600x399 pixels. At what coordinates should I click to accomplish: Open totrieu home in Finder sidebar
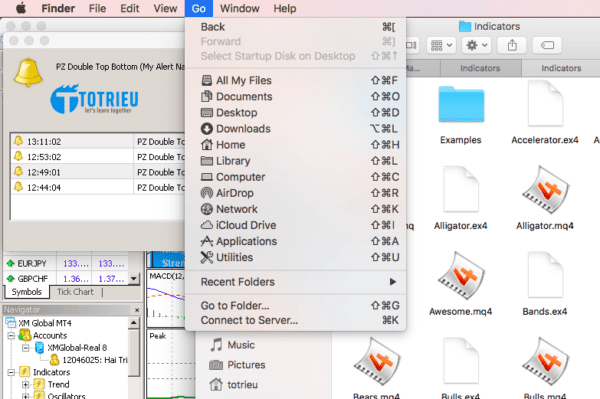point(233,384)
